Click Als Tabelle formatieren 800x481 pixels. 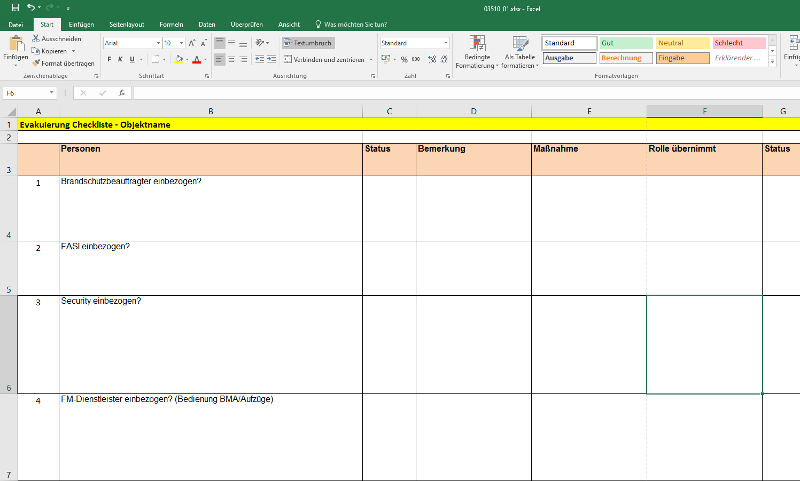click(520, 52)
